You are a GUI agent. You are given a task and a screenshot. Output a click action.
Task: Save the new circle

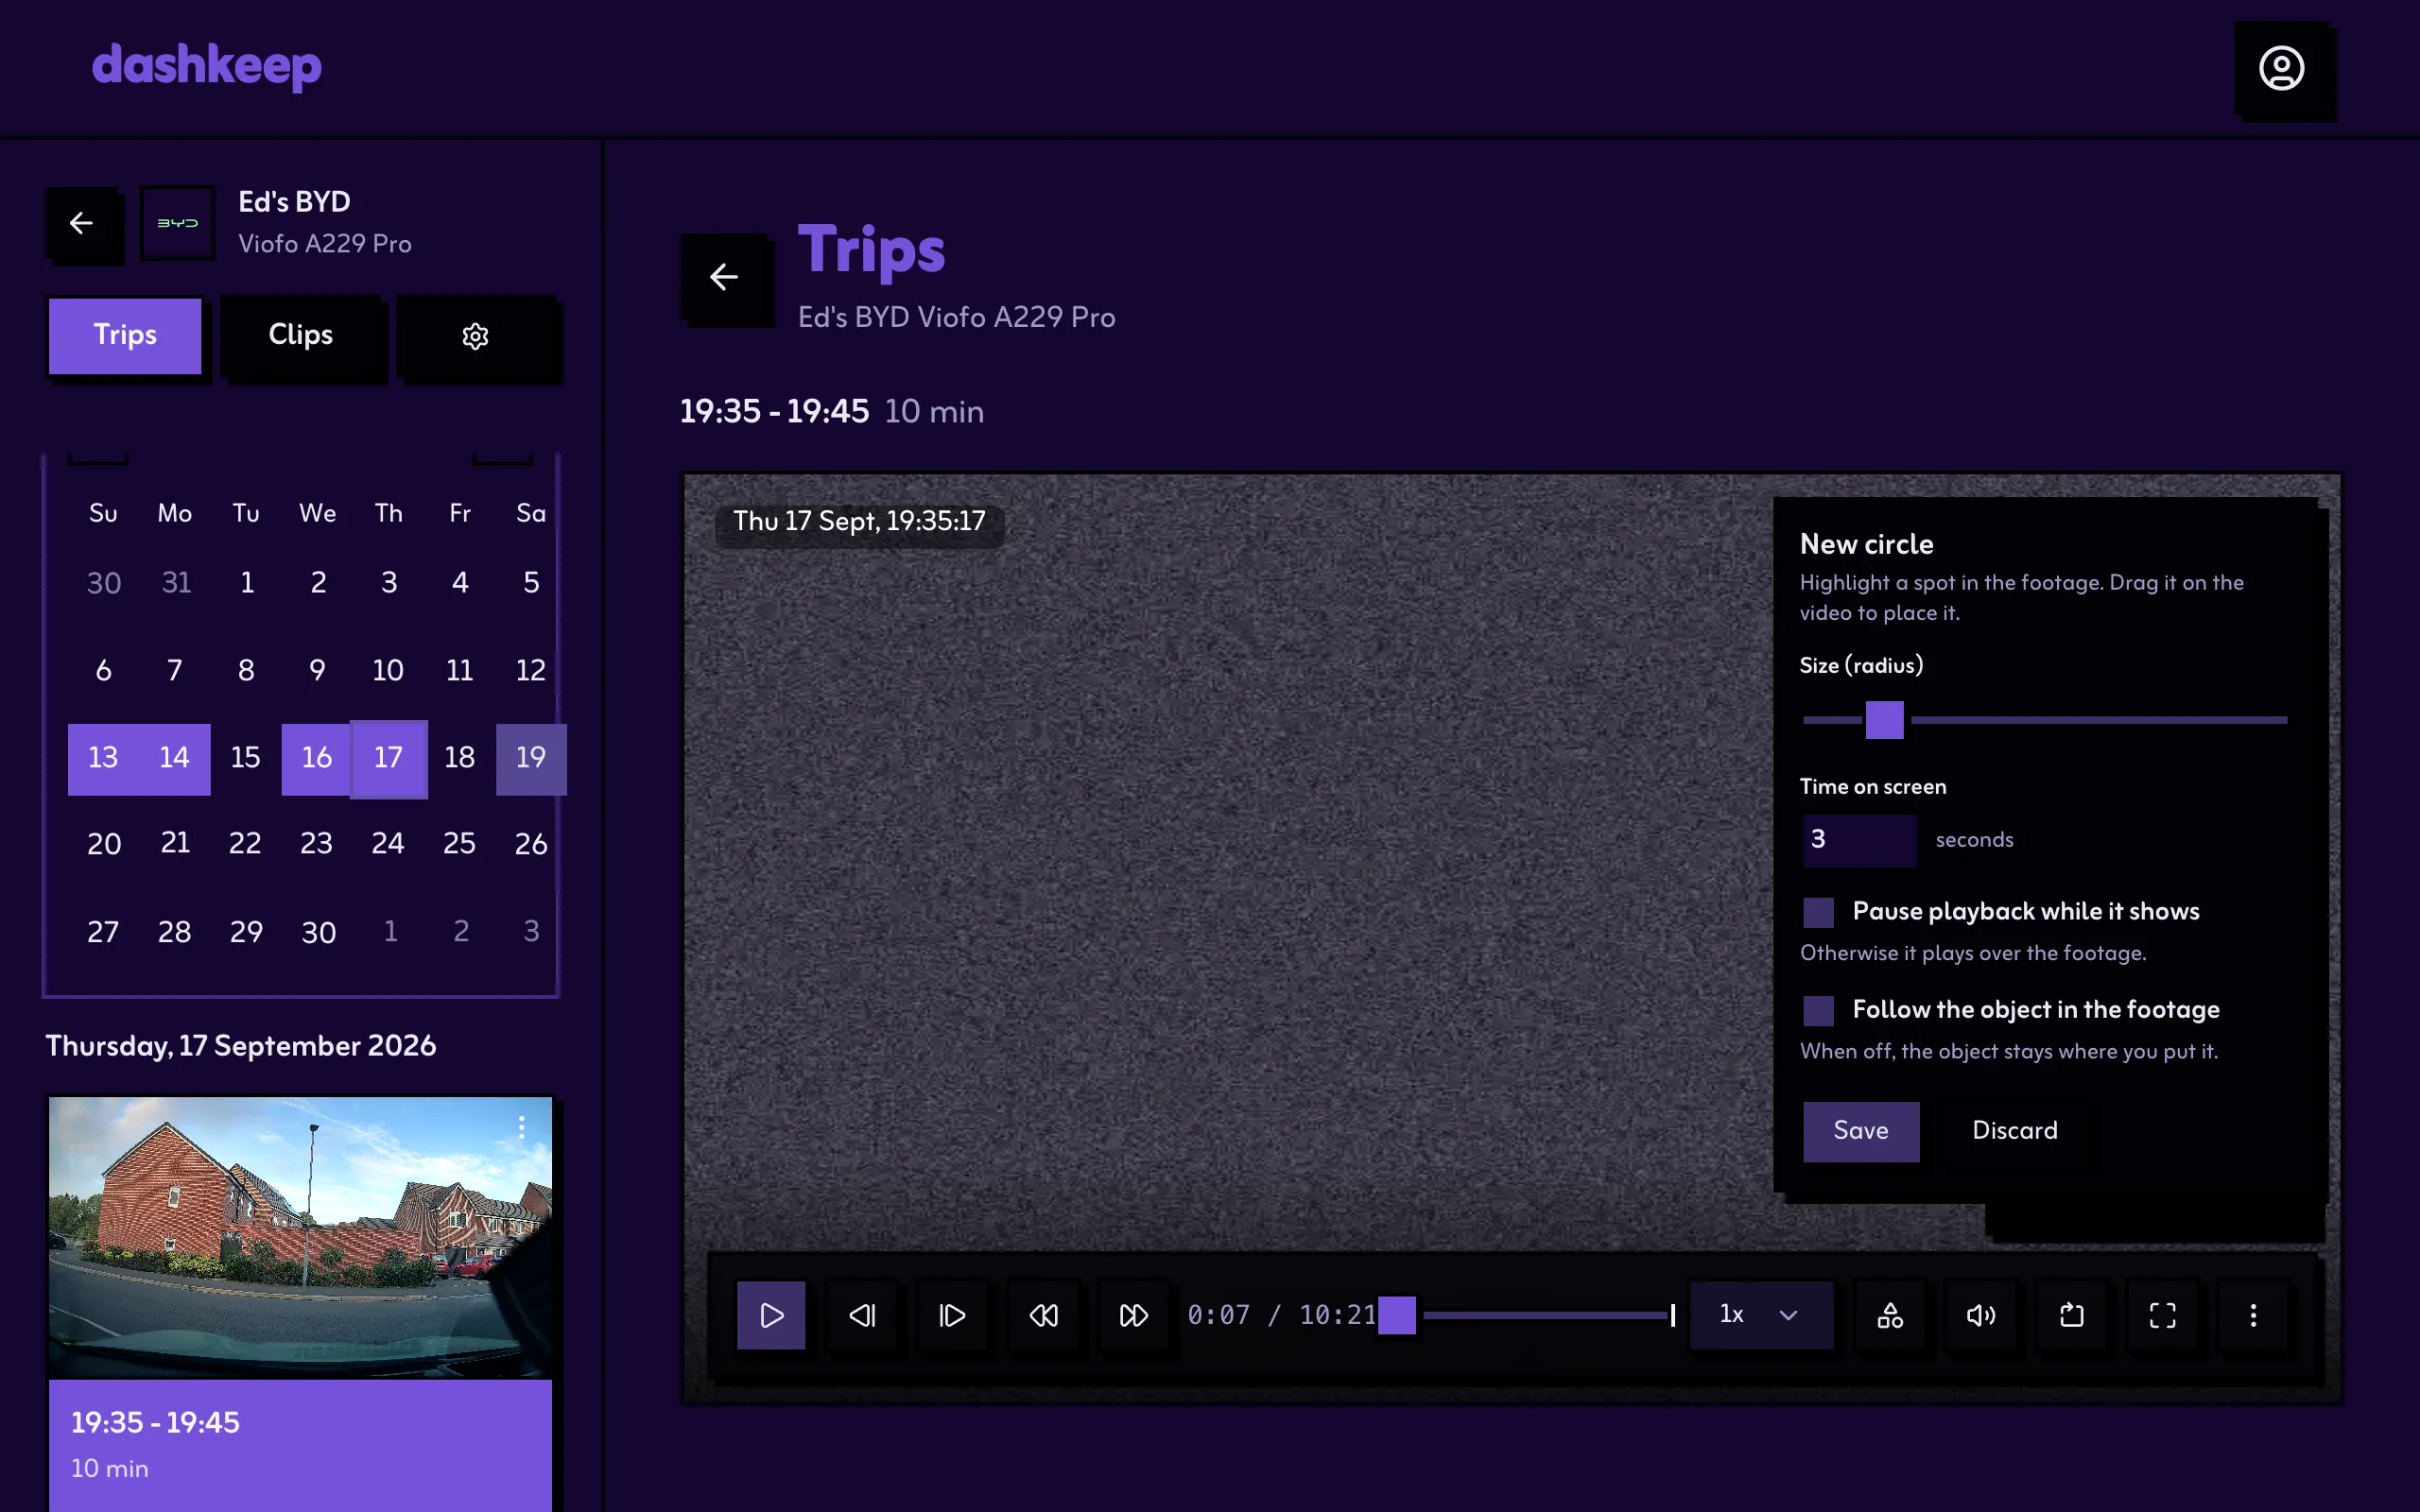pos(1861,1131)
